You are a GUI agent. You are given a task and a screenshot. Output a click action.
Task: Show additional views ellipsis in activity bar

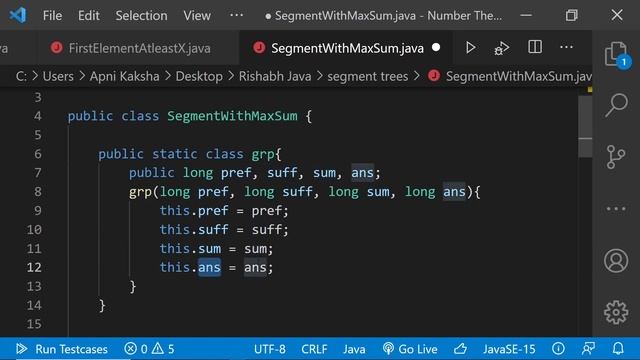pos(616,209)
